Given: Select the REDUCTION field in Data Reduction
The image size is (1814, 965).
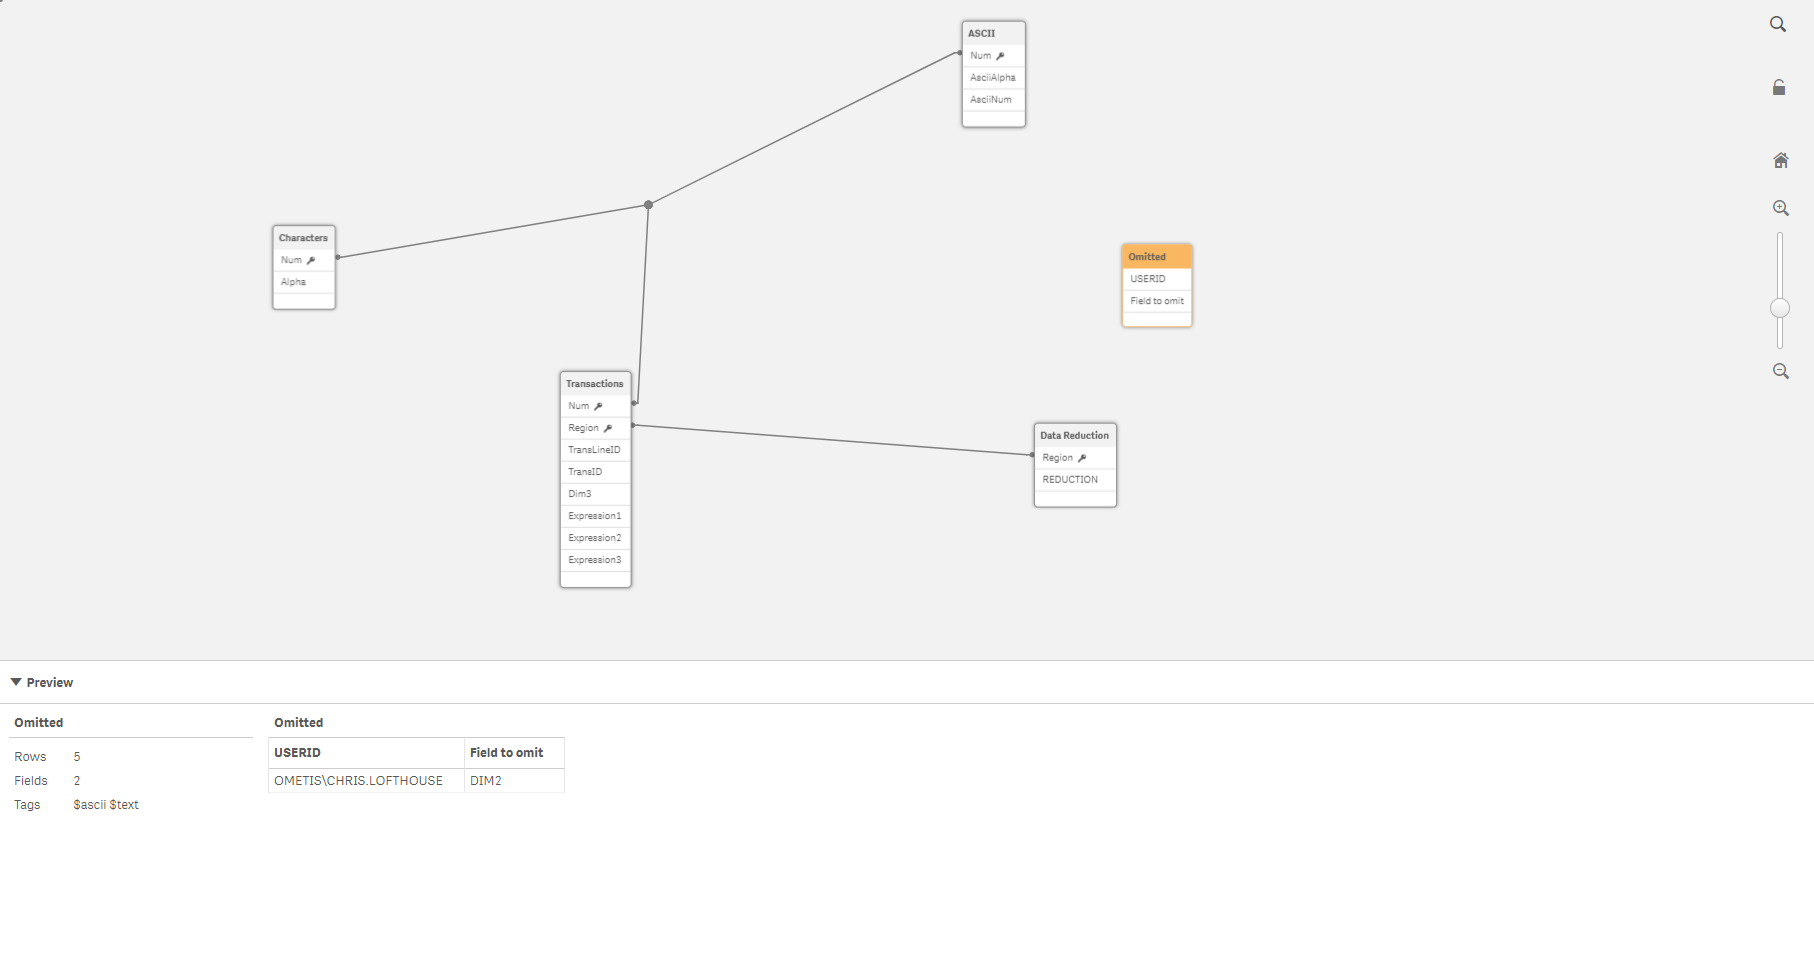Looking at the screenshot, I should click(1070, 479).
